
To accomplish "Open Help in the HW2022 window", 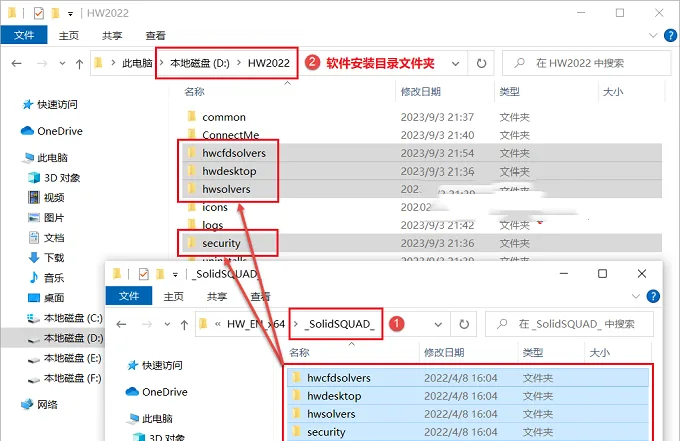I will (670, 35).
